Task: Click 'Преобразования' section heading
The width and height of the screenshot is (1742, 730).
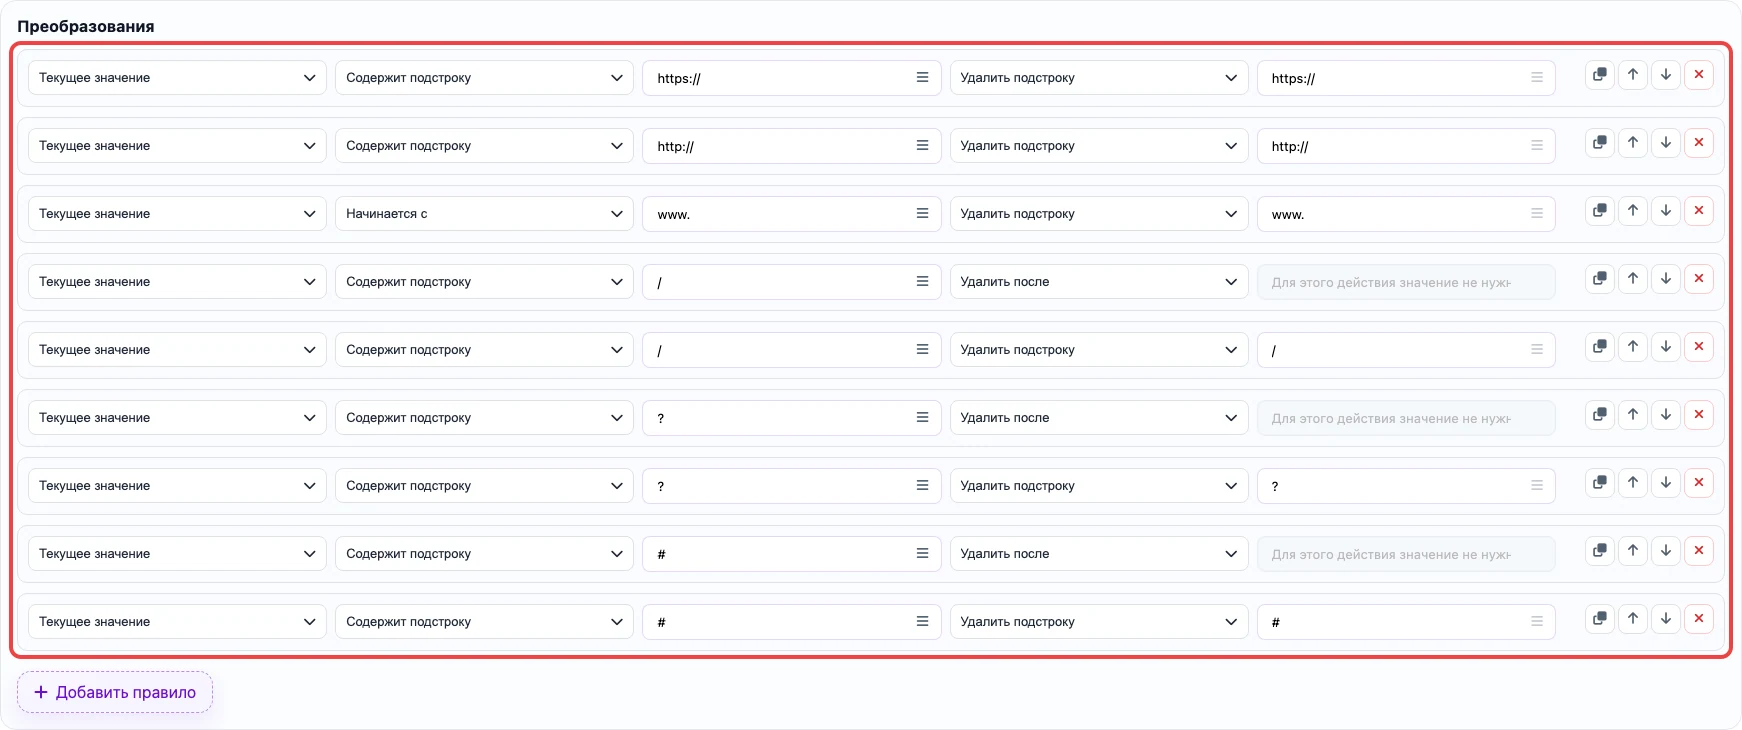Action: click(86, 26)
